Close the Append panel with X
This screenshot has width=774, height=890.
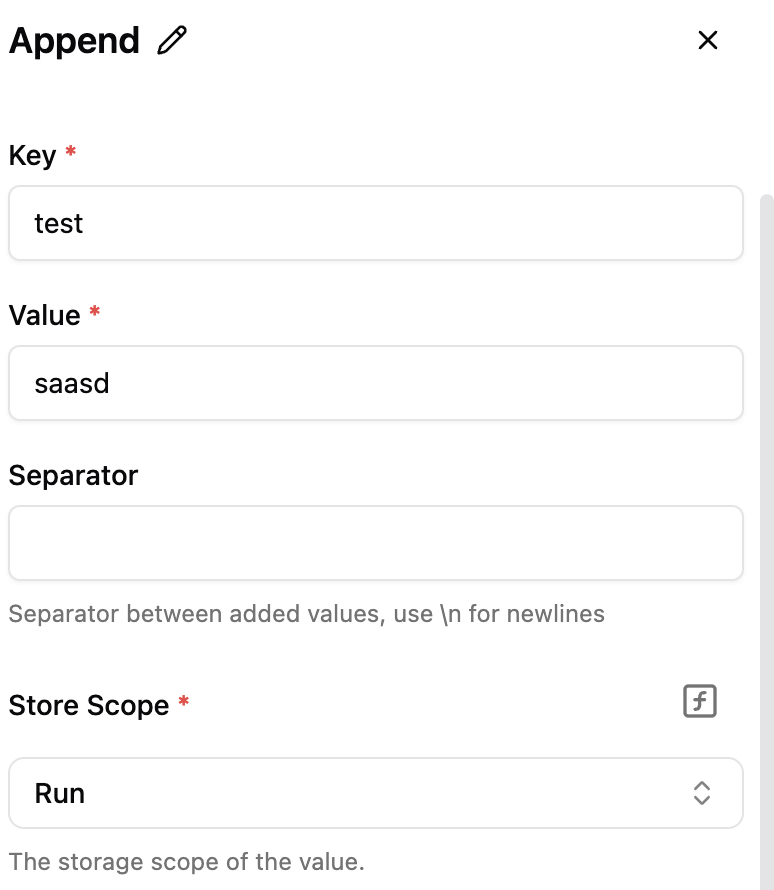pos(708,41)
